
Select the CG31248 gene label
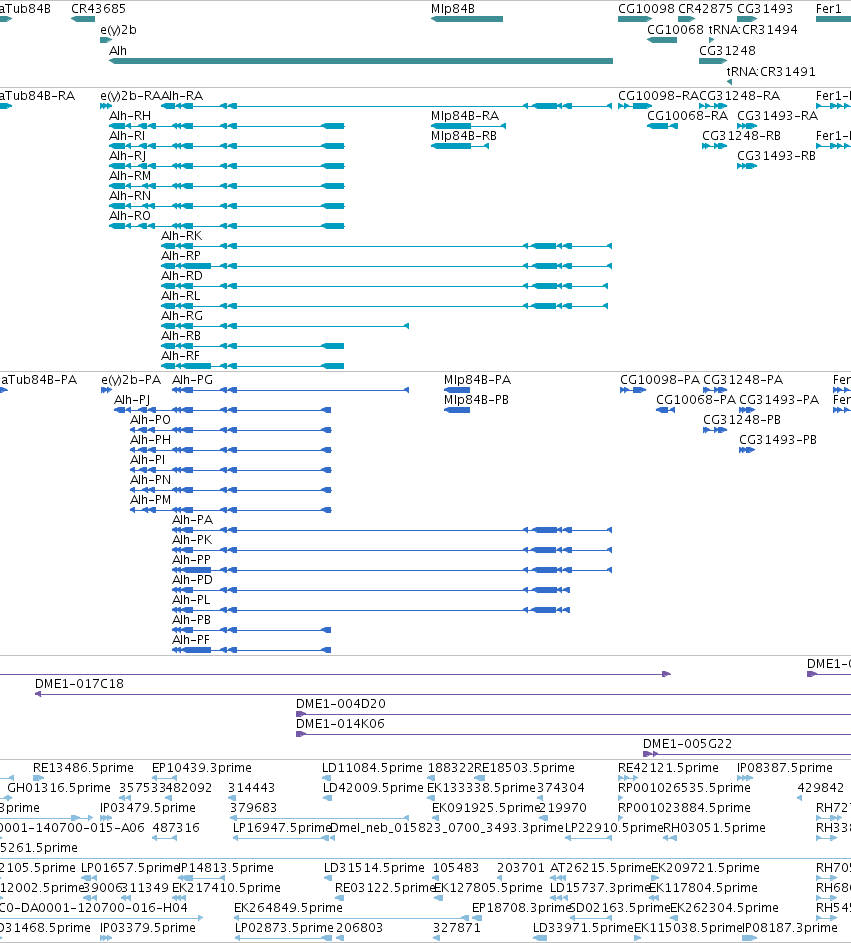[727, 51]
